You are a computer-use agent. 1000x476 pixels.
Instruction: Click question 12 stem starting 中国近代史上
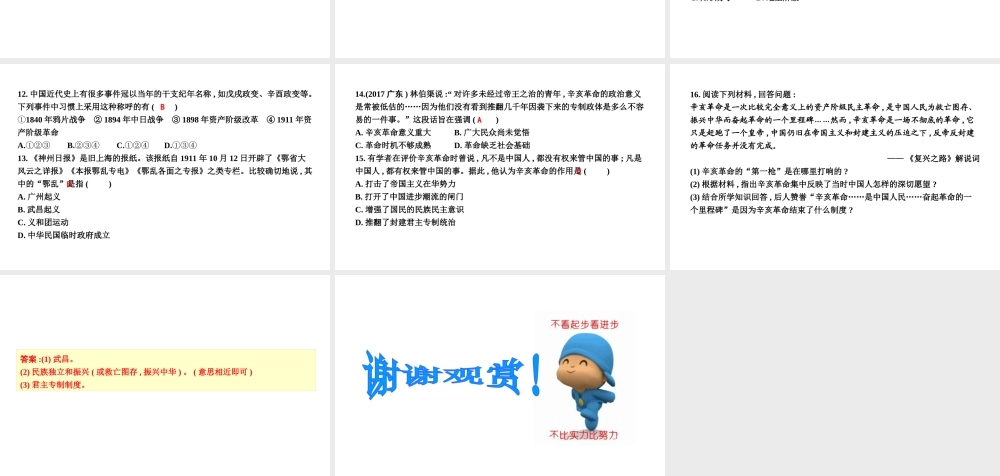coord(165,100)
